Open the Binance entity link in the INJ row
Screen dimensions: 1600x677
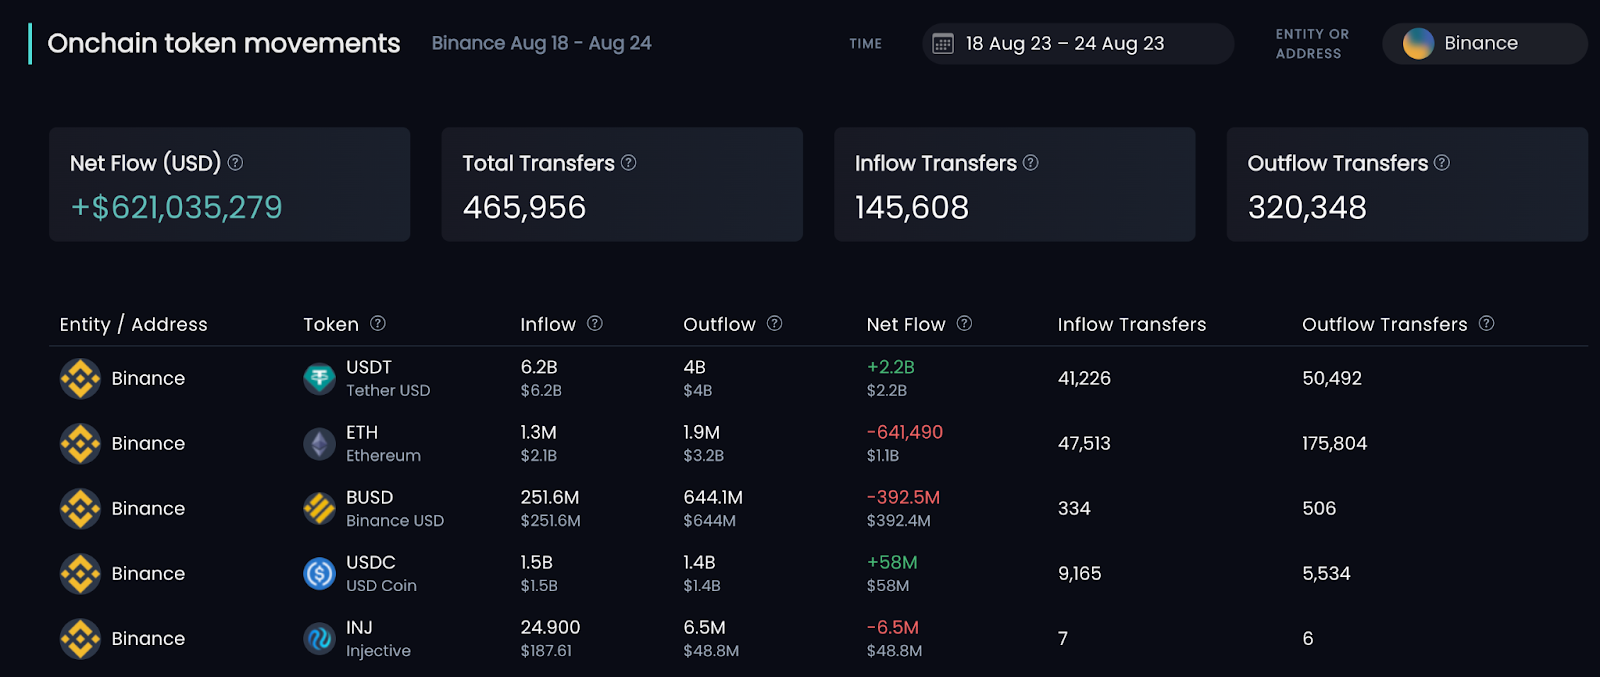pyautogui.click(x=148, y=639)
